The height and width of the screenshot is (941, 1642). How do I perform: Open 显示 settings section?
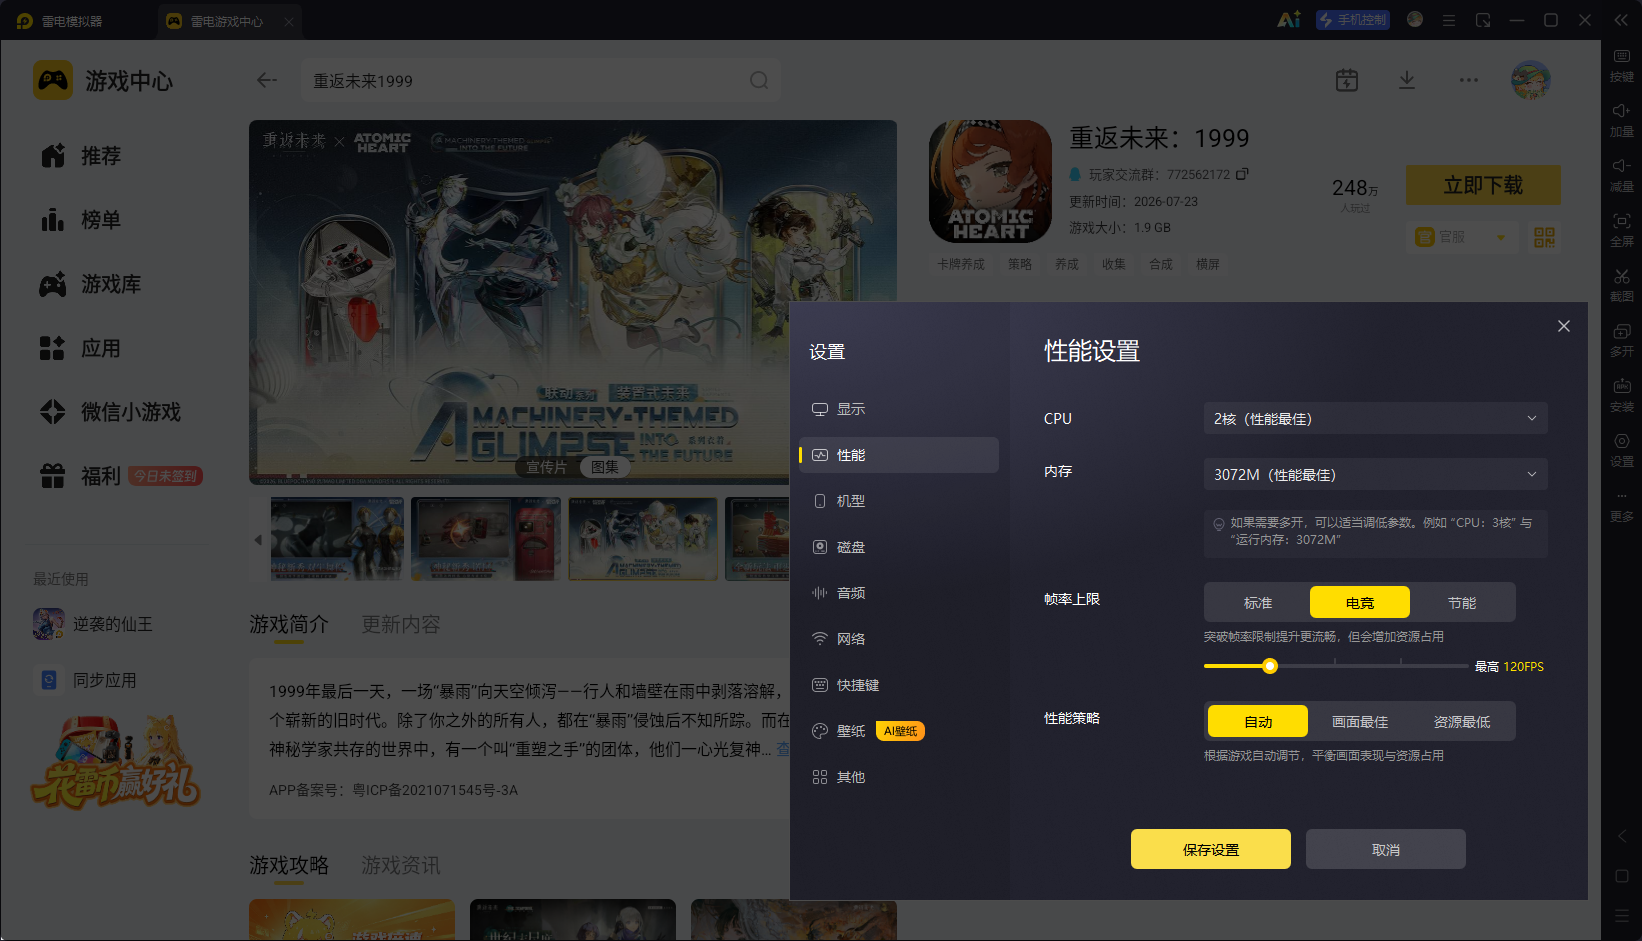(899, 409)
